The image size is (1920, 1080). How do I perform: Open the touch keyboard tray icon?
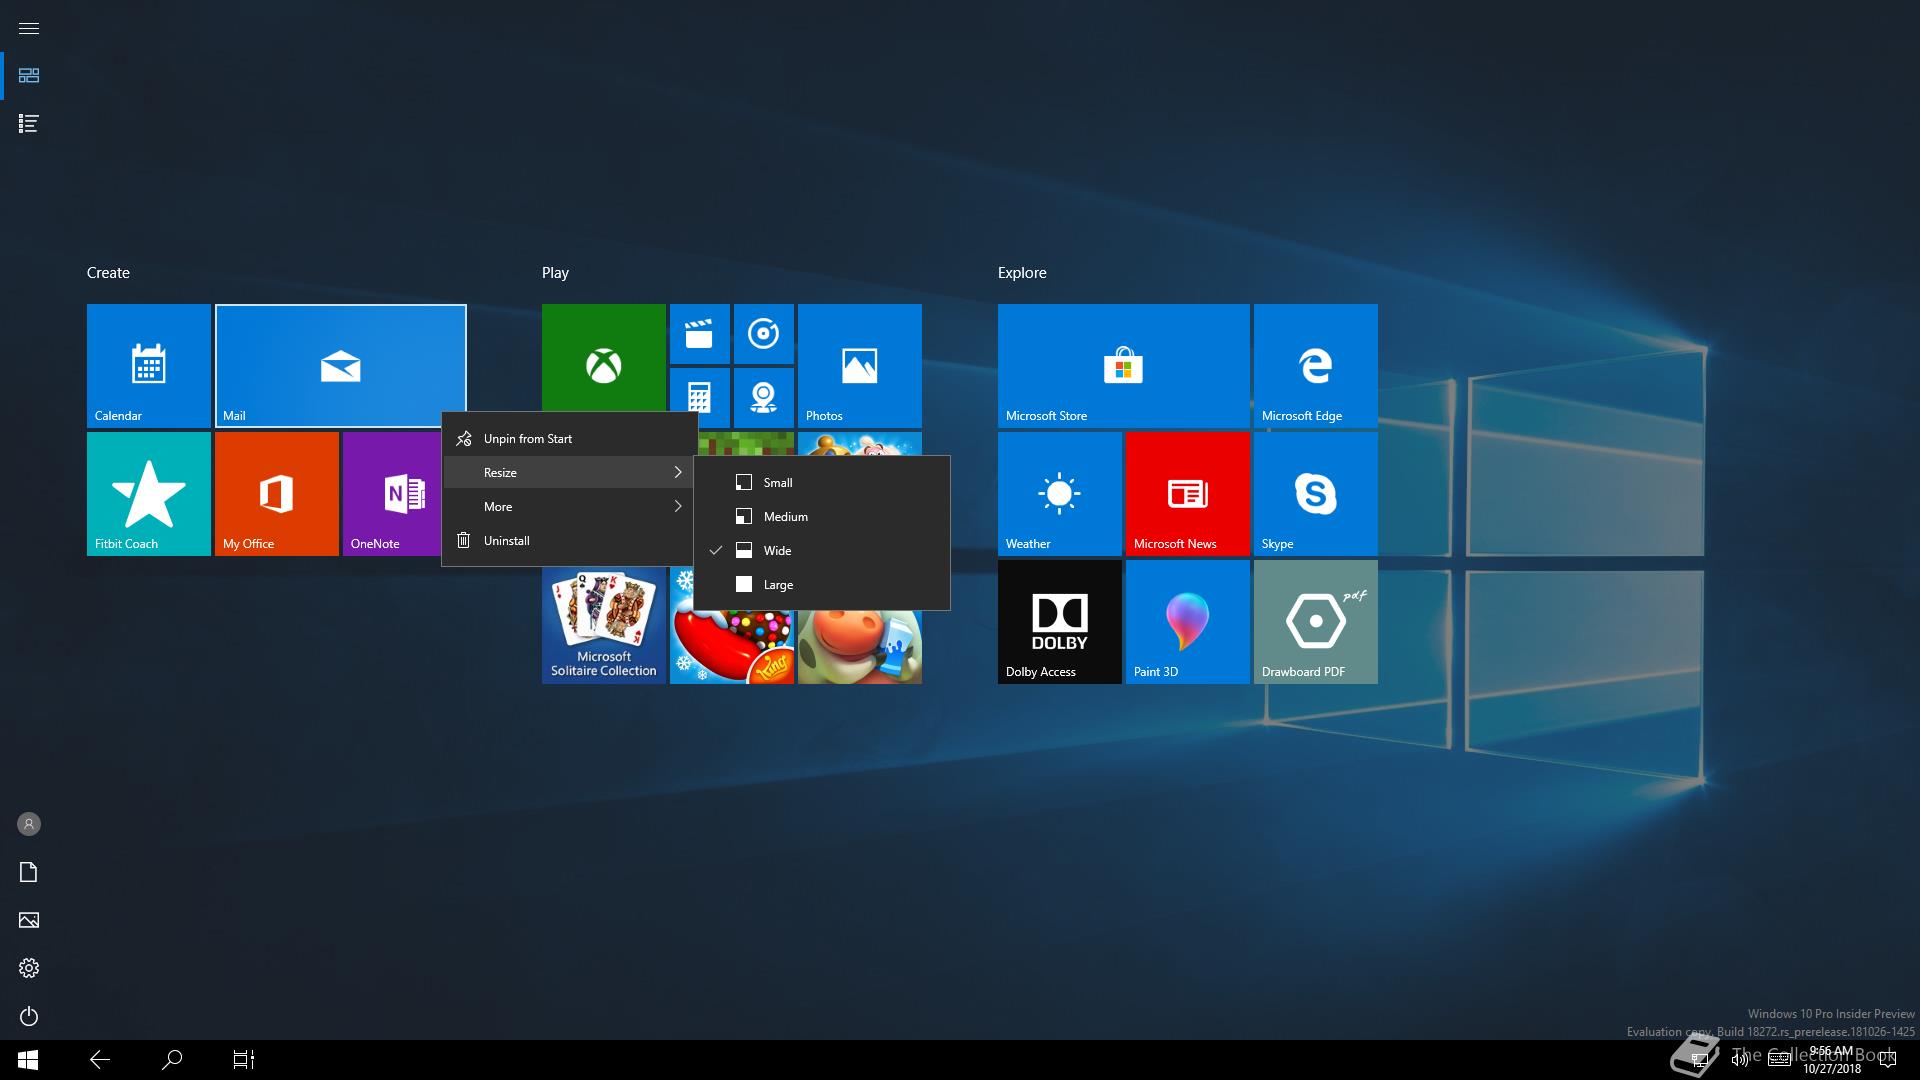click(x=1779, y=1060)
